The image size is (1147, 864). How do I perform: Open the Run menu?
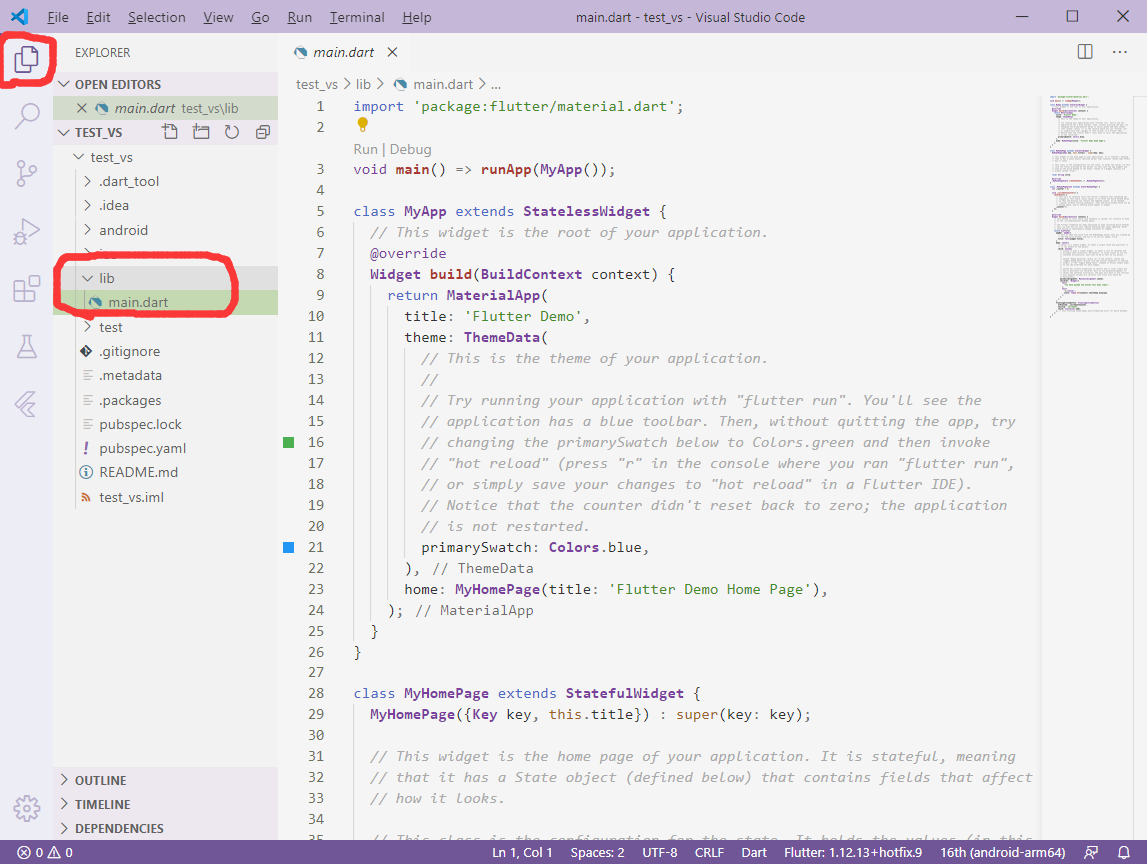coord(299,17)
